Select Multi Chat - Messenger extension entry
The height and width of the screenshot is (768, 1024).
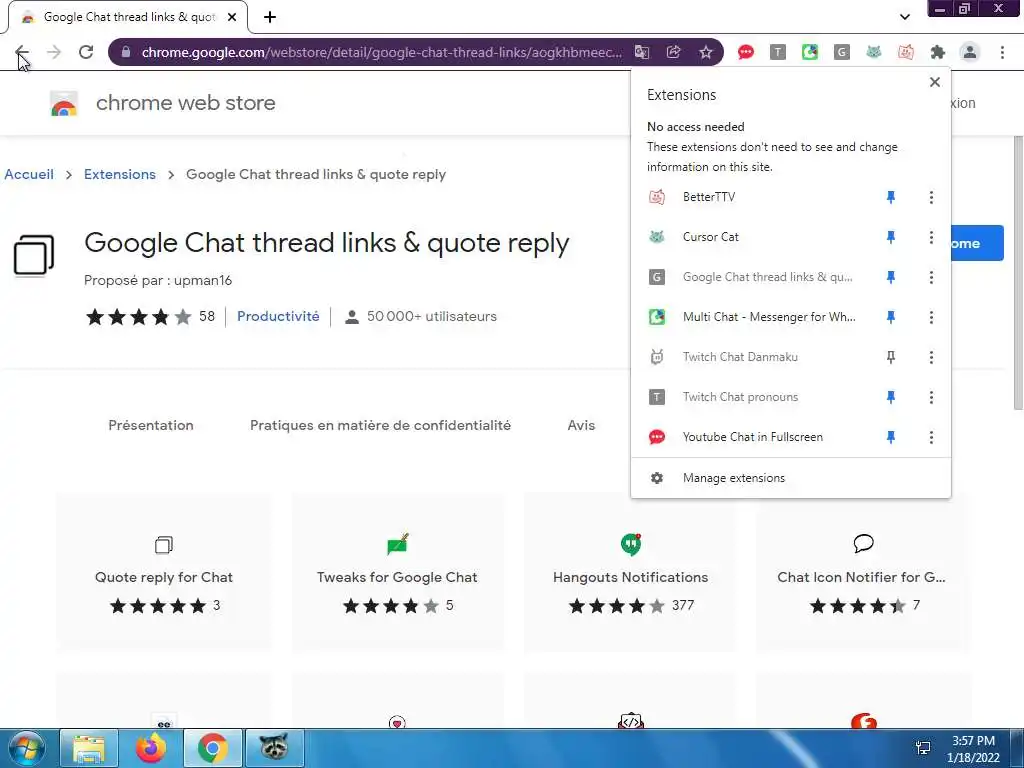tap(754, 317)
